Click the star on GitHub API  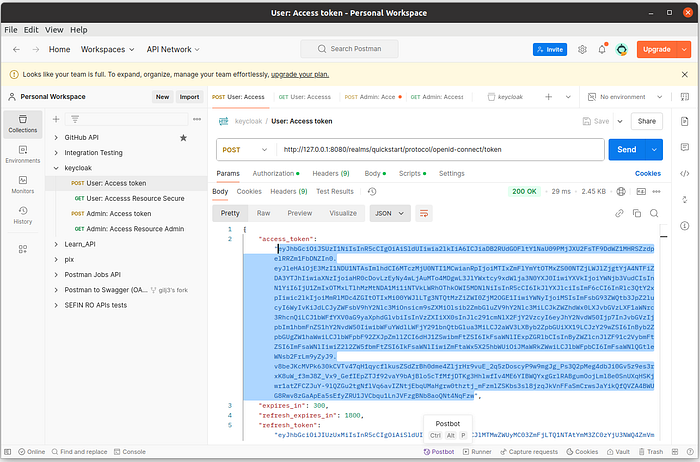click(x=183, y=137)
